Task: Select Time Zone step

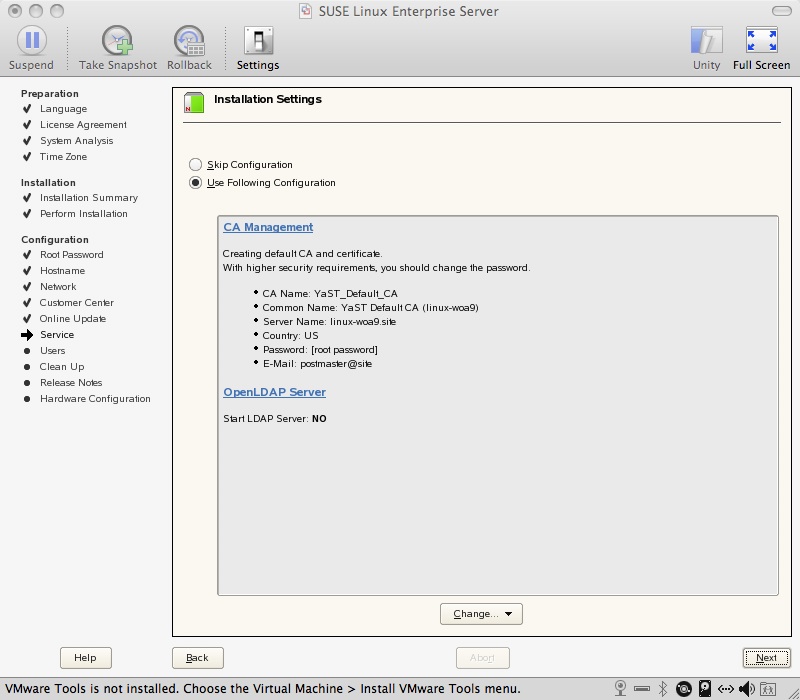Action: pos(64,157)
